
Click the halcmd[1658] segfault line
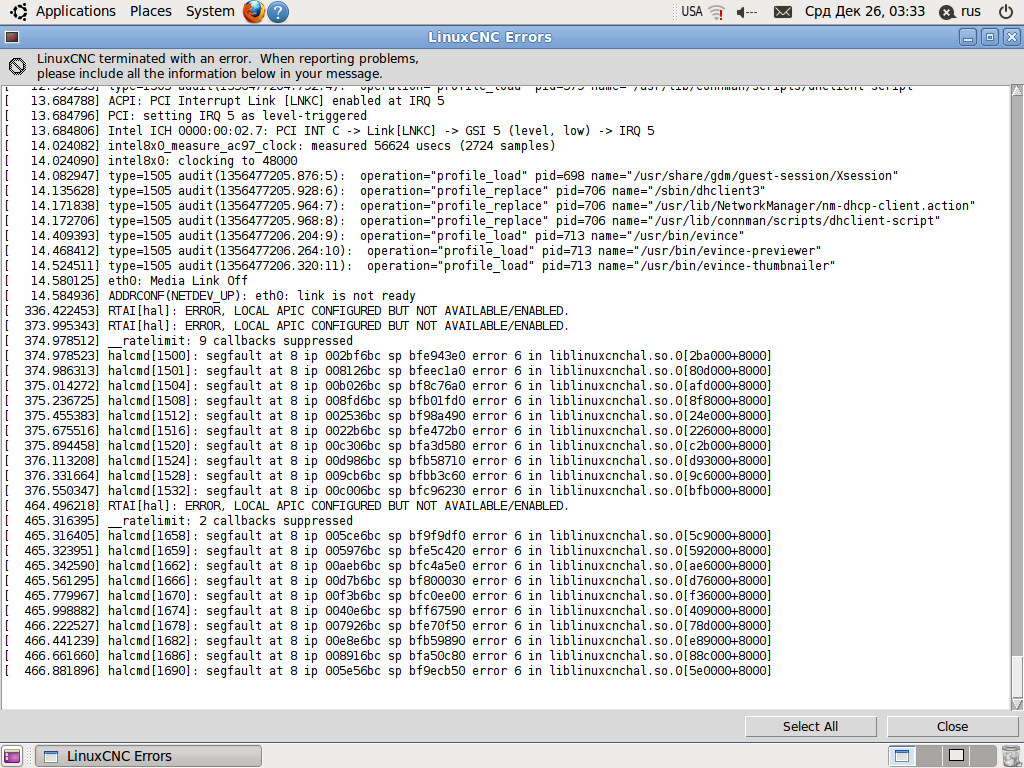coord(388,536)
